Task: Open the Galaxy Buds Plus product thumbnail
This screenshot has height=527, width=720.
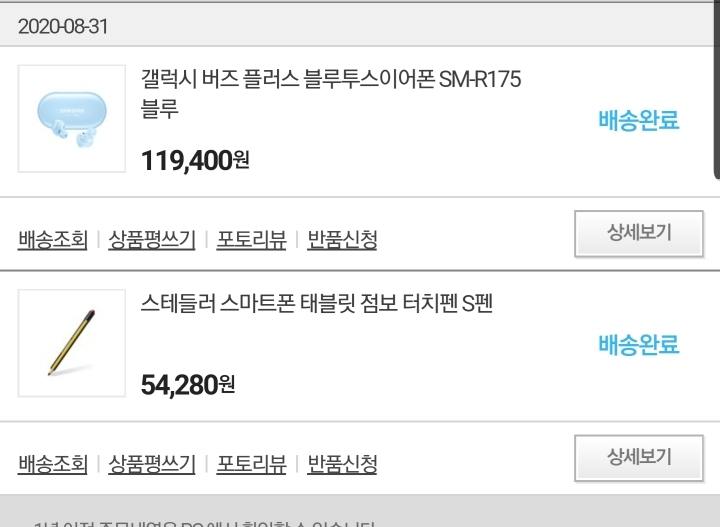Action: click(70, 117)
